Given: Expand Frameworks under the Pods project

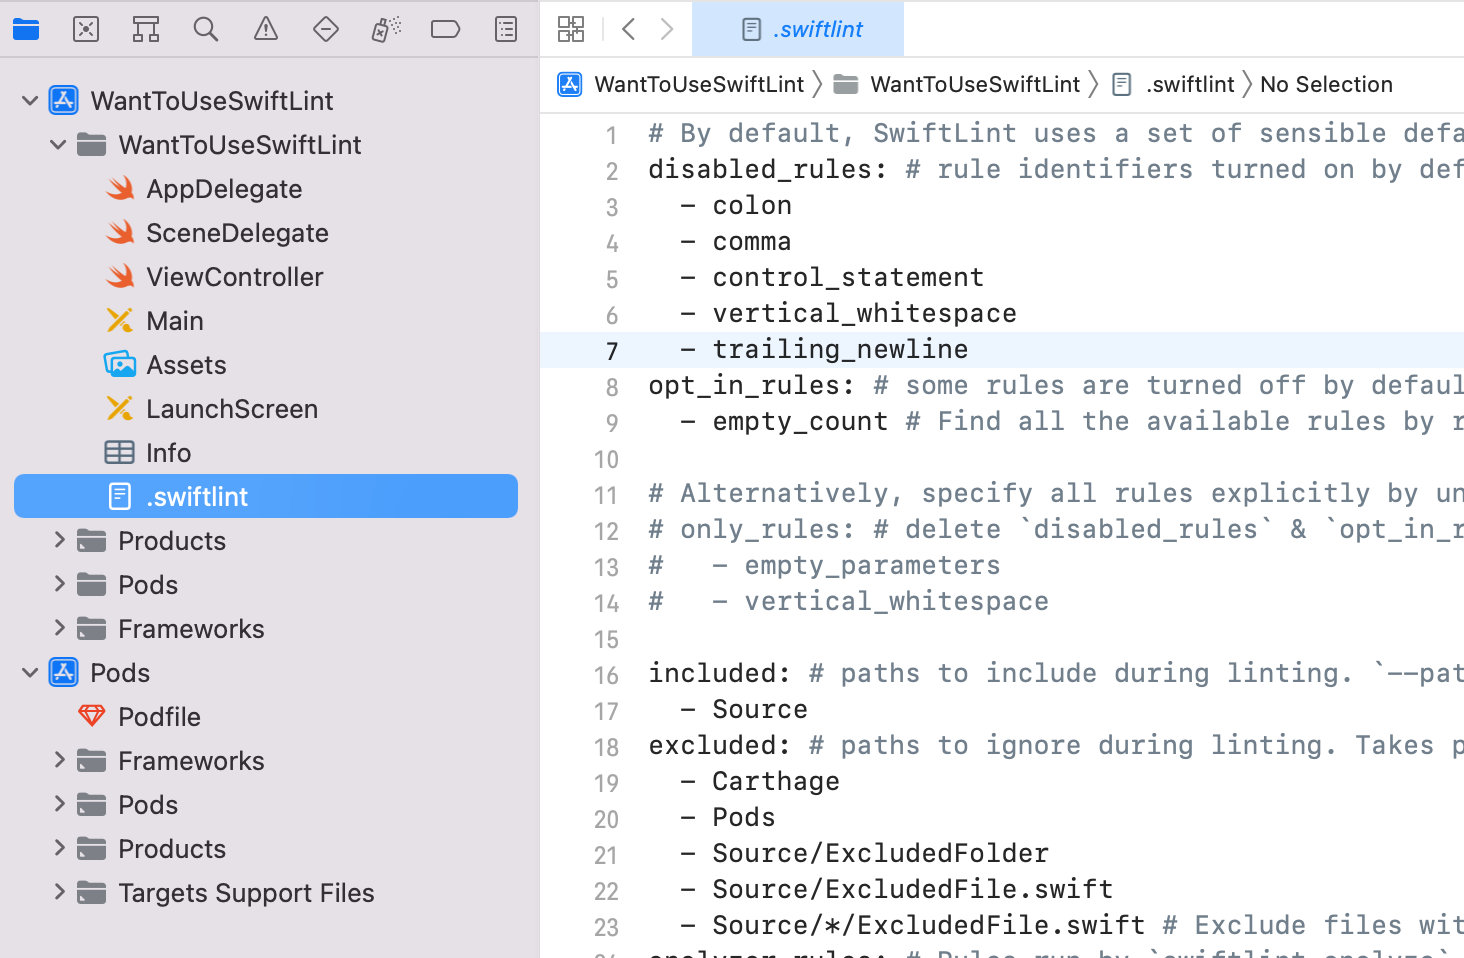Looking at the screenshot, I should 58,760.
